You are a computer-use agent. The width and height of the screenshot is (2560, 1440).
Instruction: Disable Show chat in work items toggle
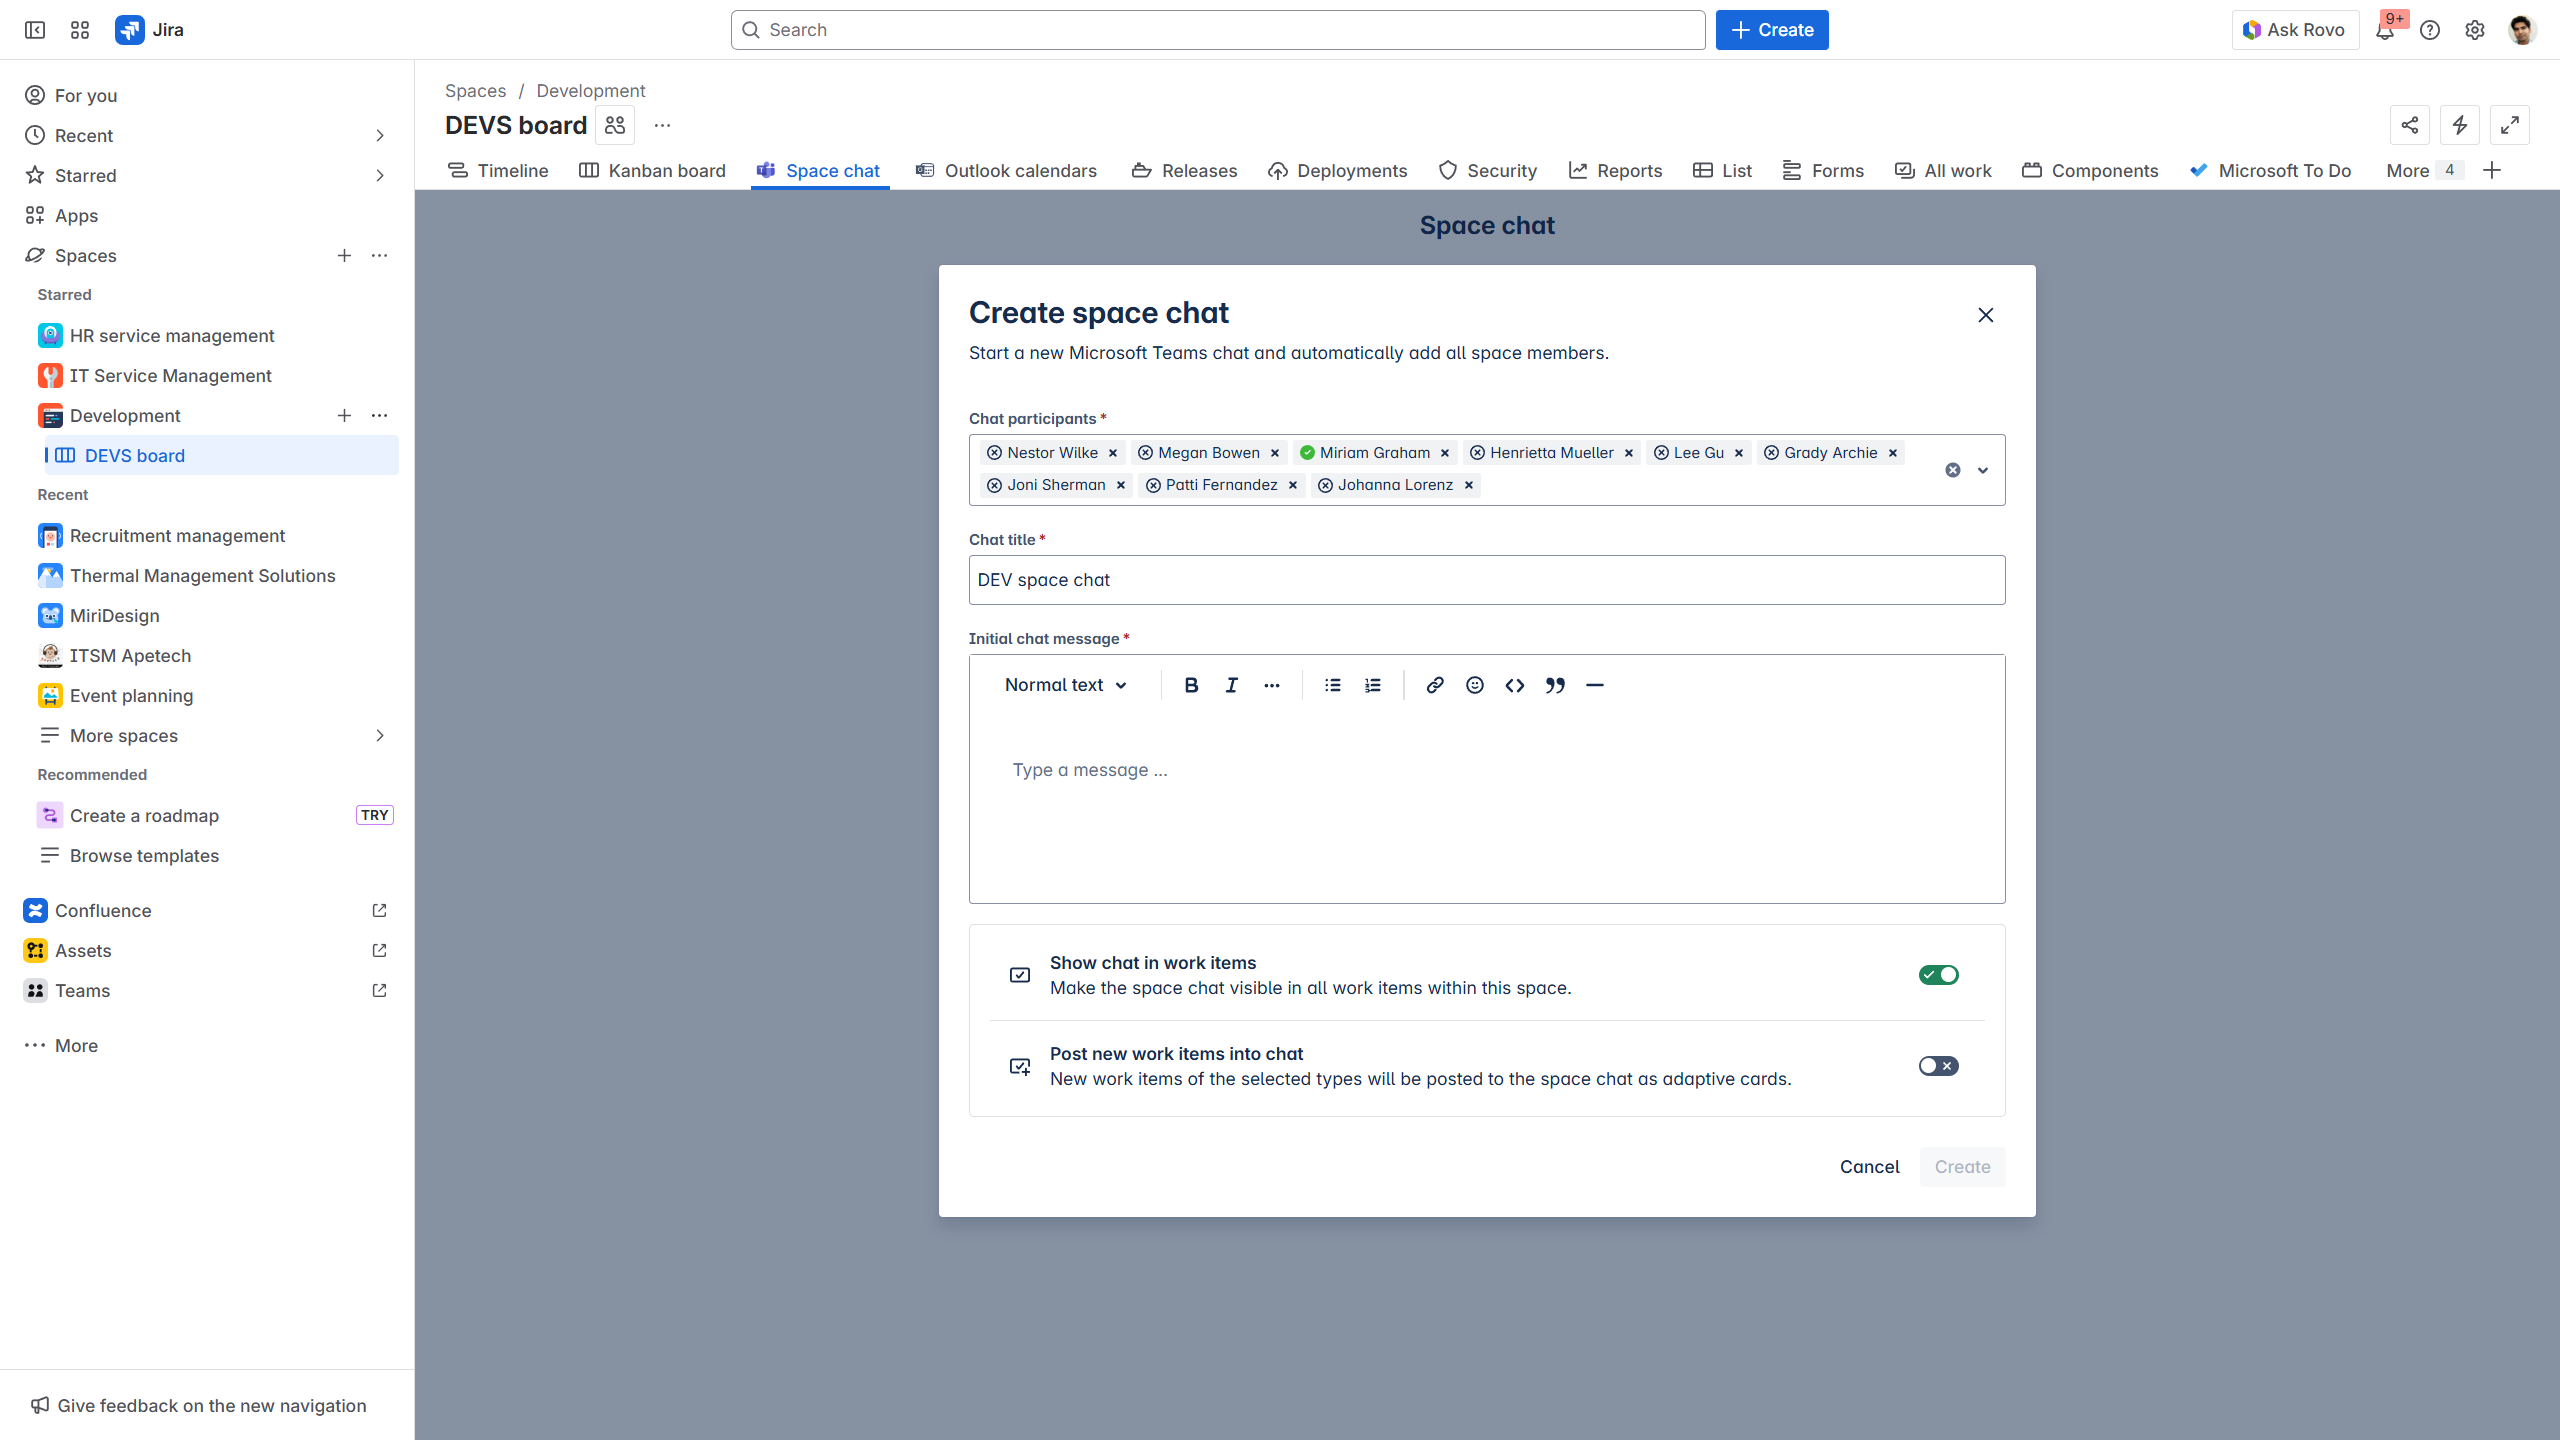point(1938,975)
